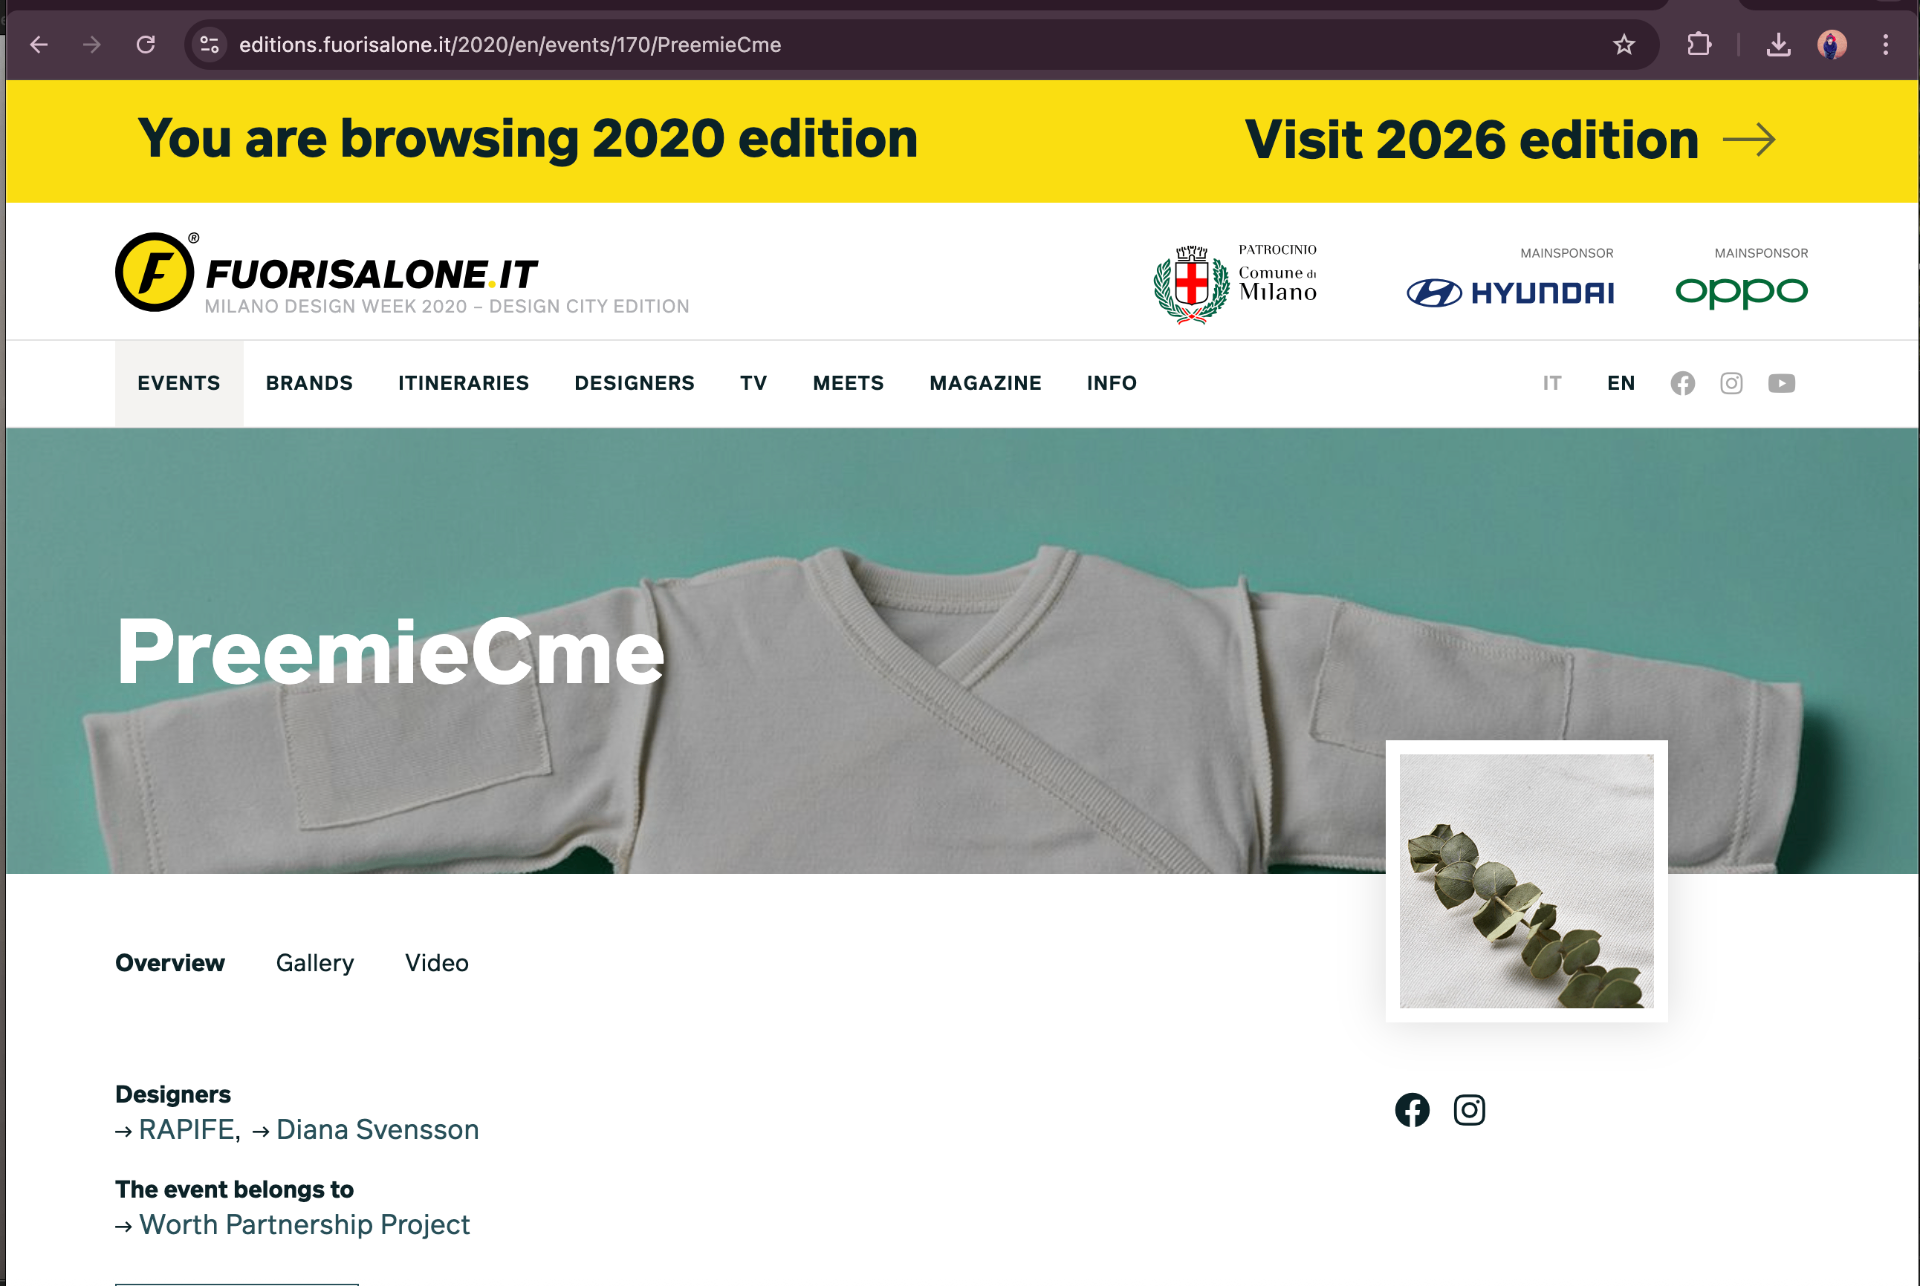Open Fuorisalone's Instagram from the header
The width and height of the screenshot is (1920, 1286).
[x=1732, y=383]
